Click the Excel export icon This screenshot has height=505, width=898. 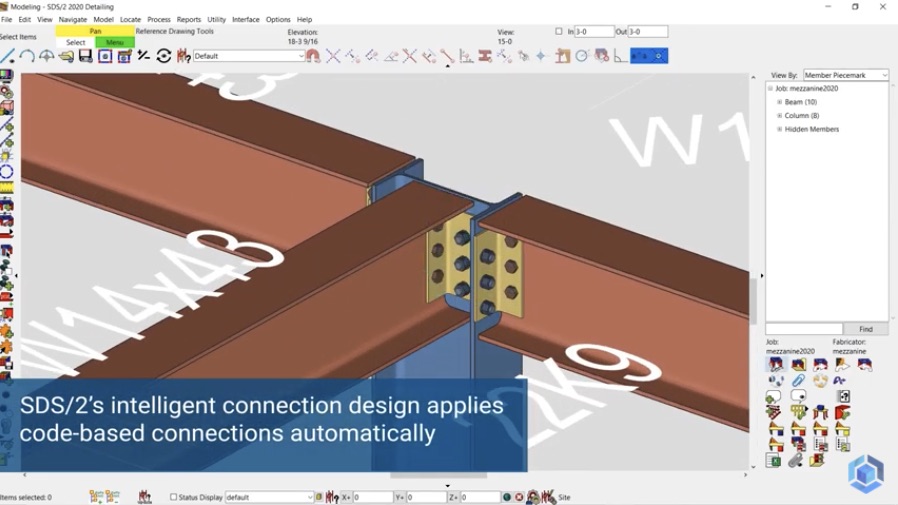[773, 460]
